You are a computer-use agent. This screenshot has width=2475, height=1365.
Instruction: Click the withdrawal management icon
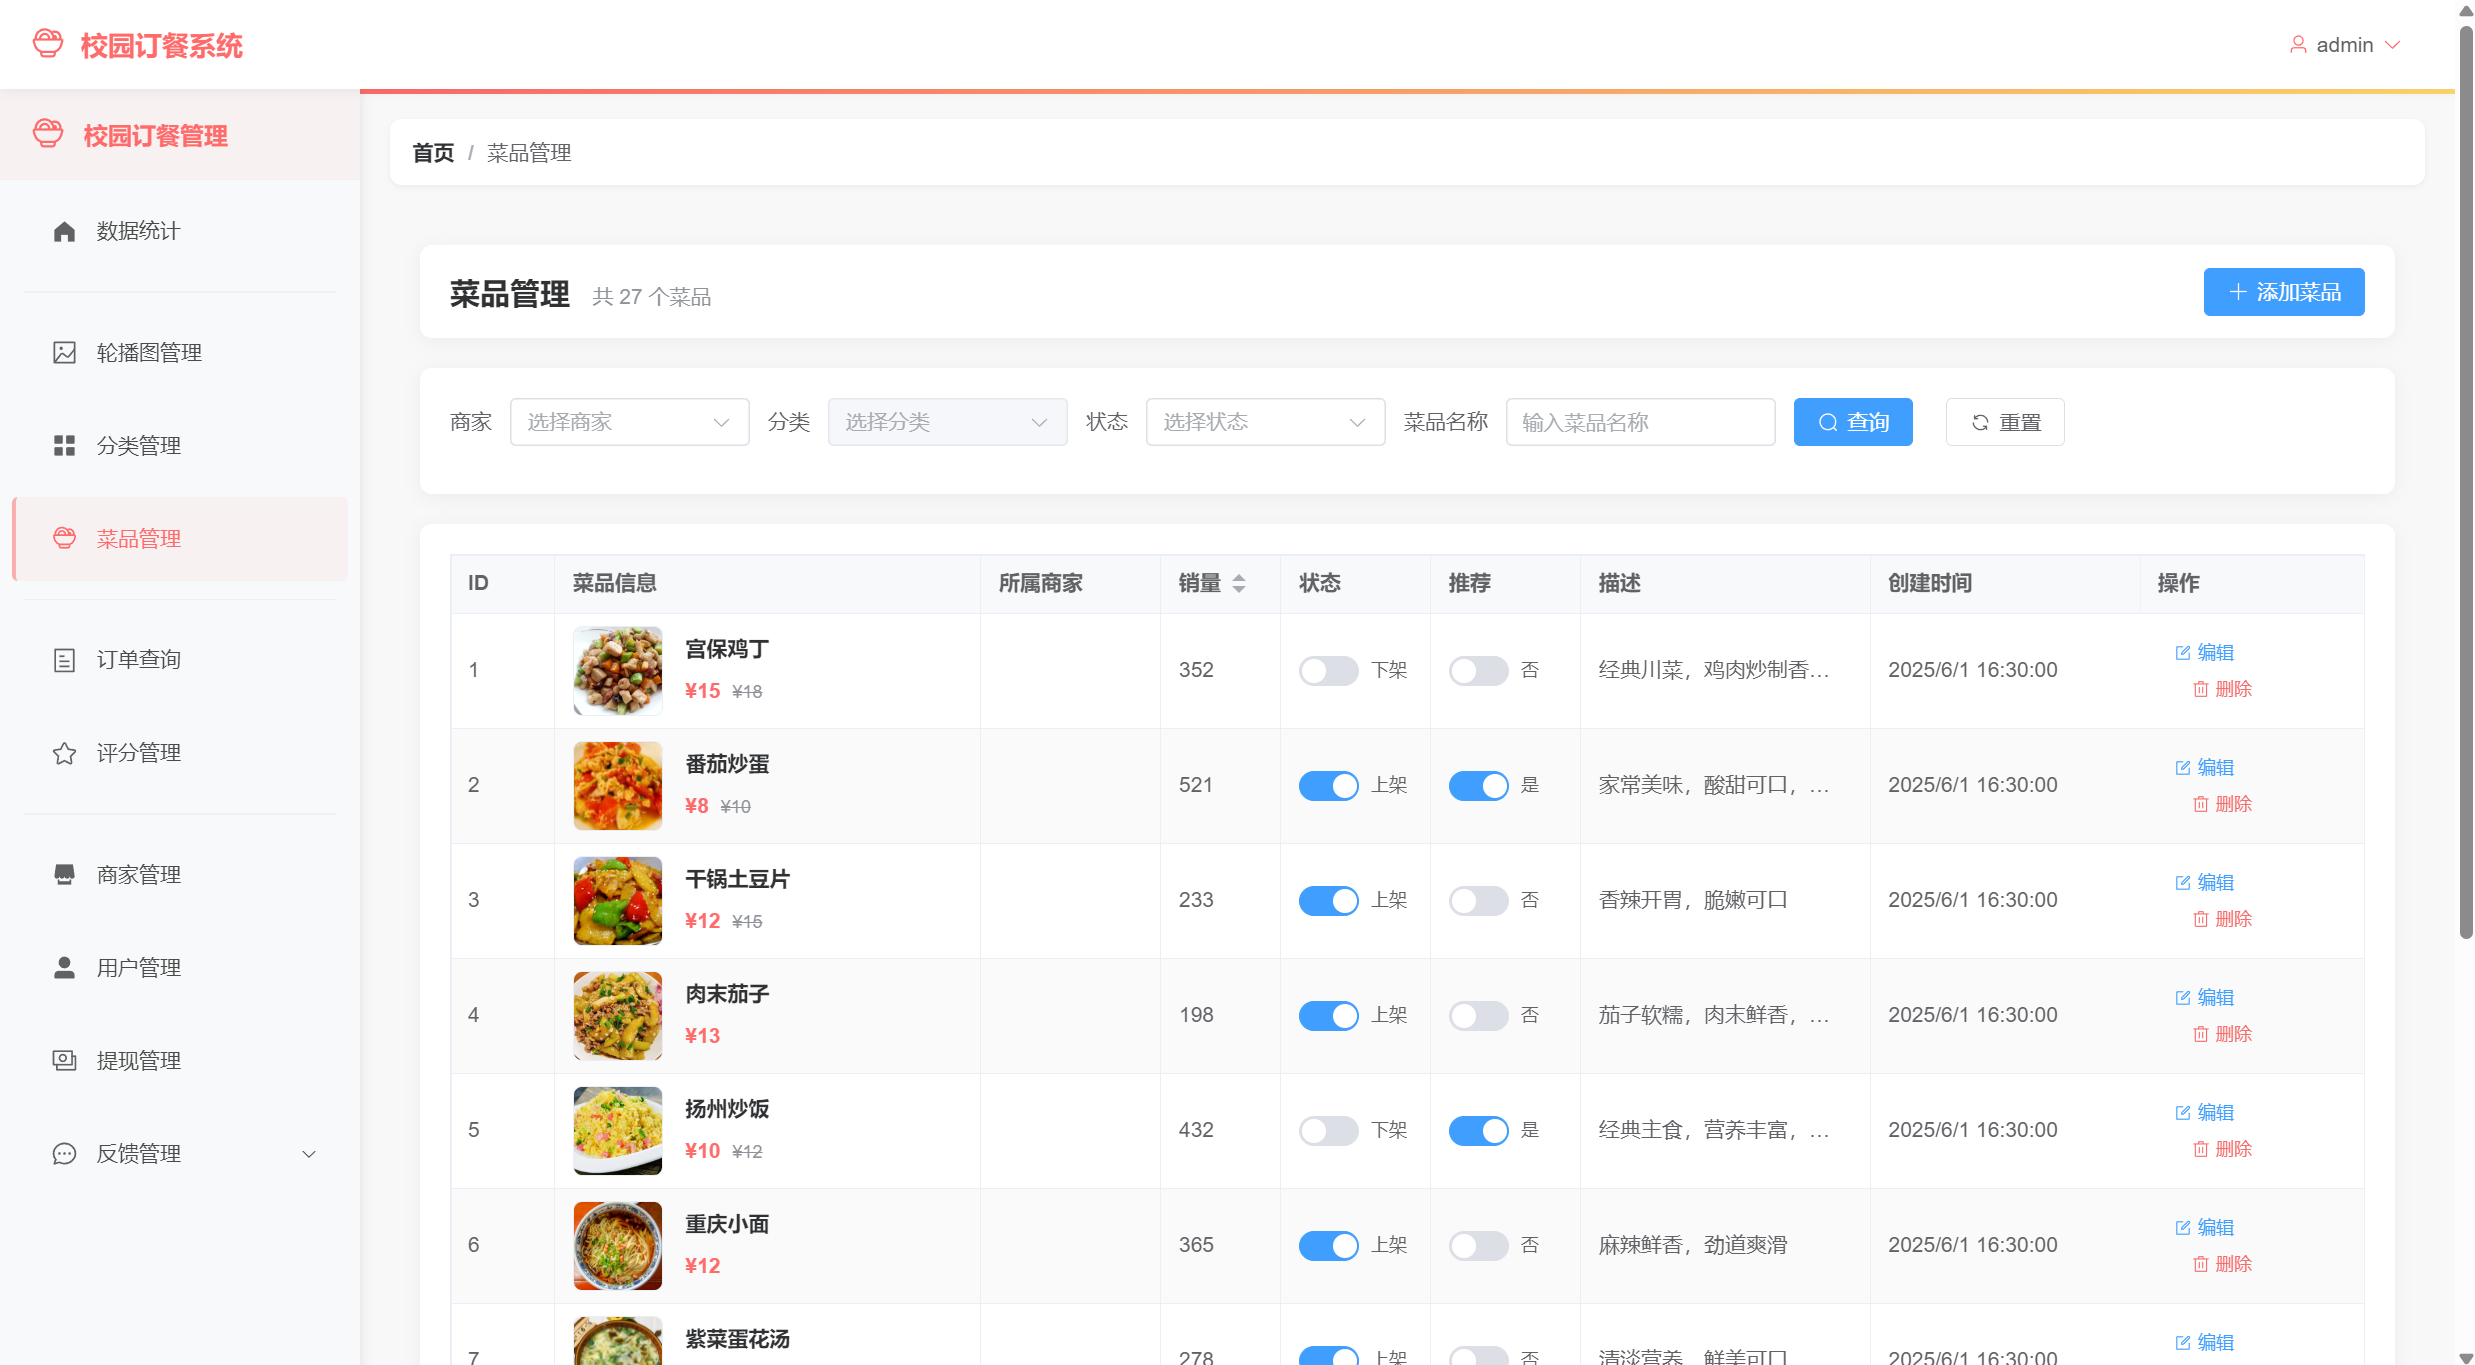64,1060
